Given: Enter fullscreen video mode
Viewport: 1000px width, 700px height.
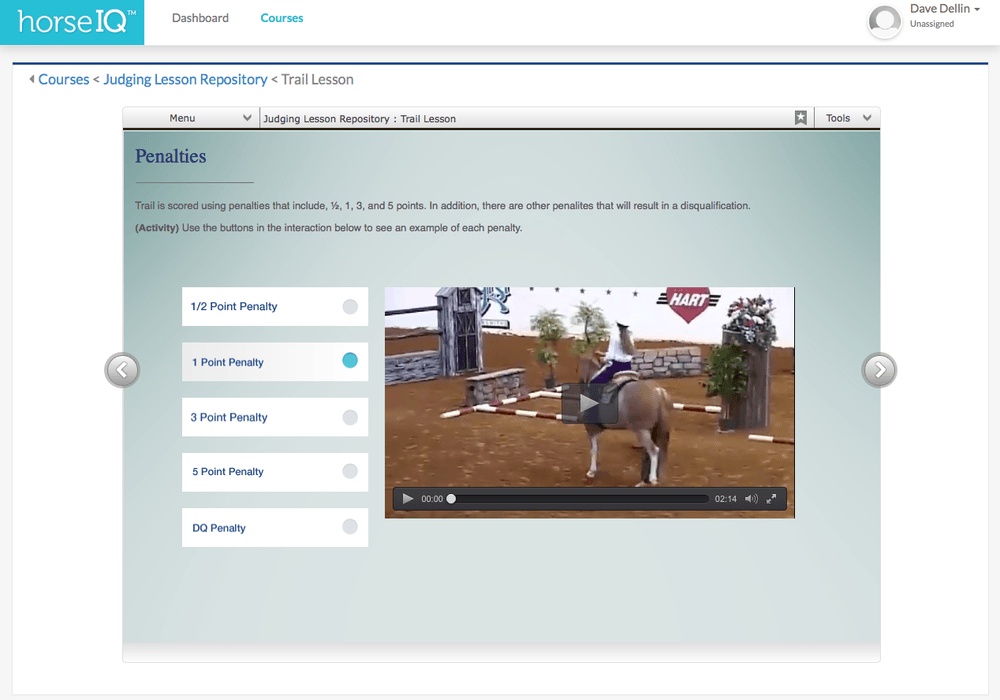Looking at the screenshot, I should pyautogui.click(x=772, y=499).
